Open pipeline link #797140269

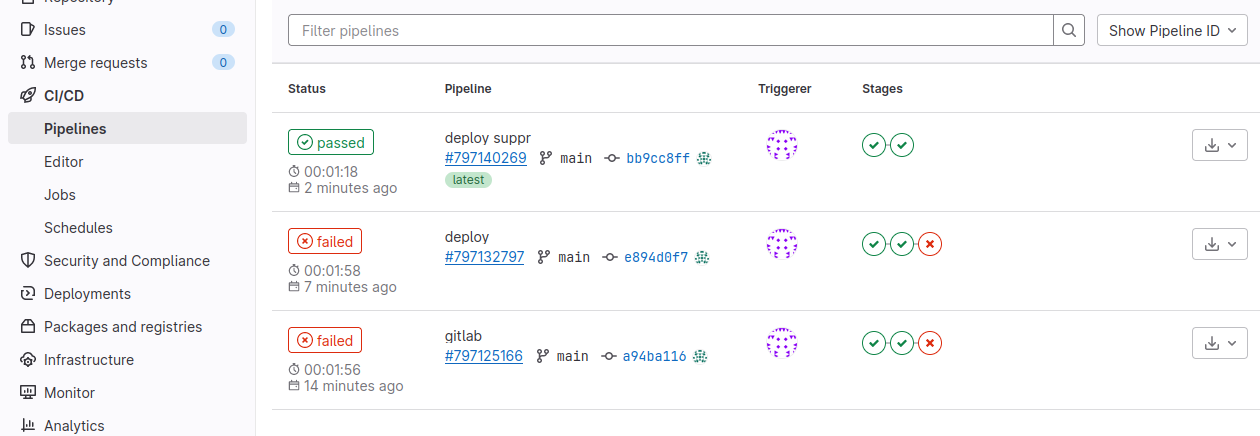coord(485,158)
